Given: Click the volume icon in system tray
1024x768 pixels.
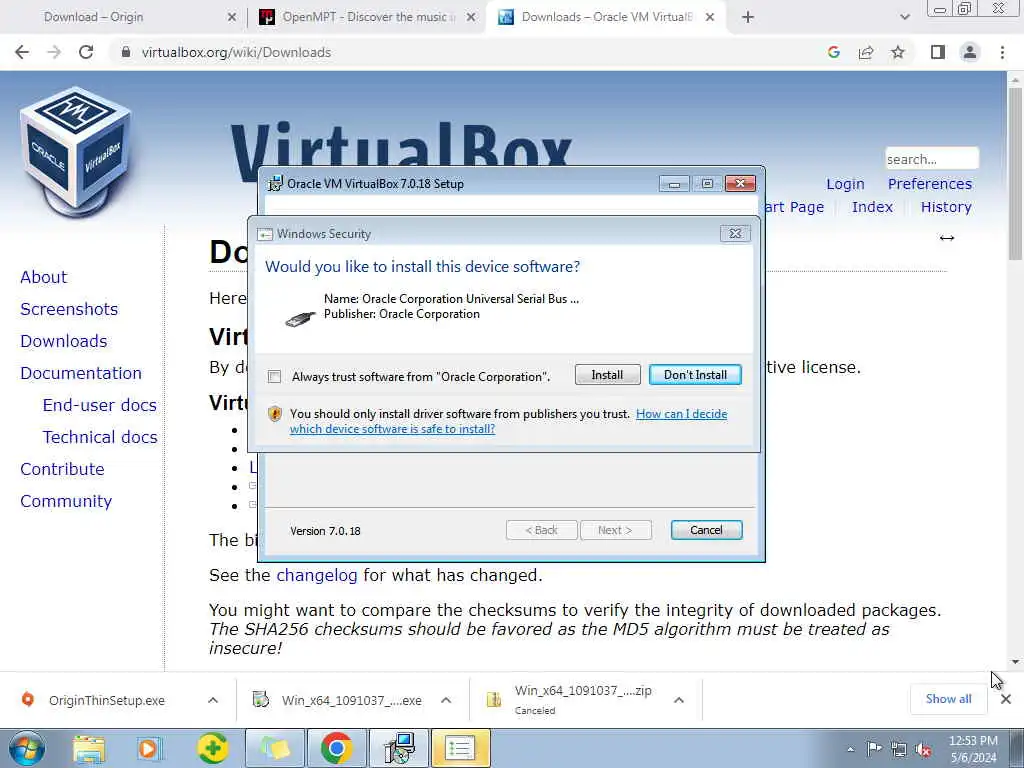Looking at the screenshot, I should coord(923,749).
